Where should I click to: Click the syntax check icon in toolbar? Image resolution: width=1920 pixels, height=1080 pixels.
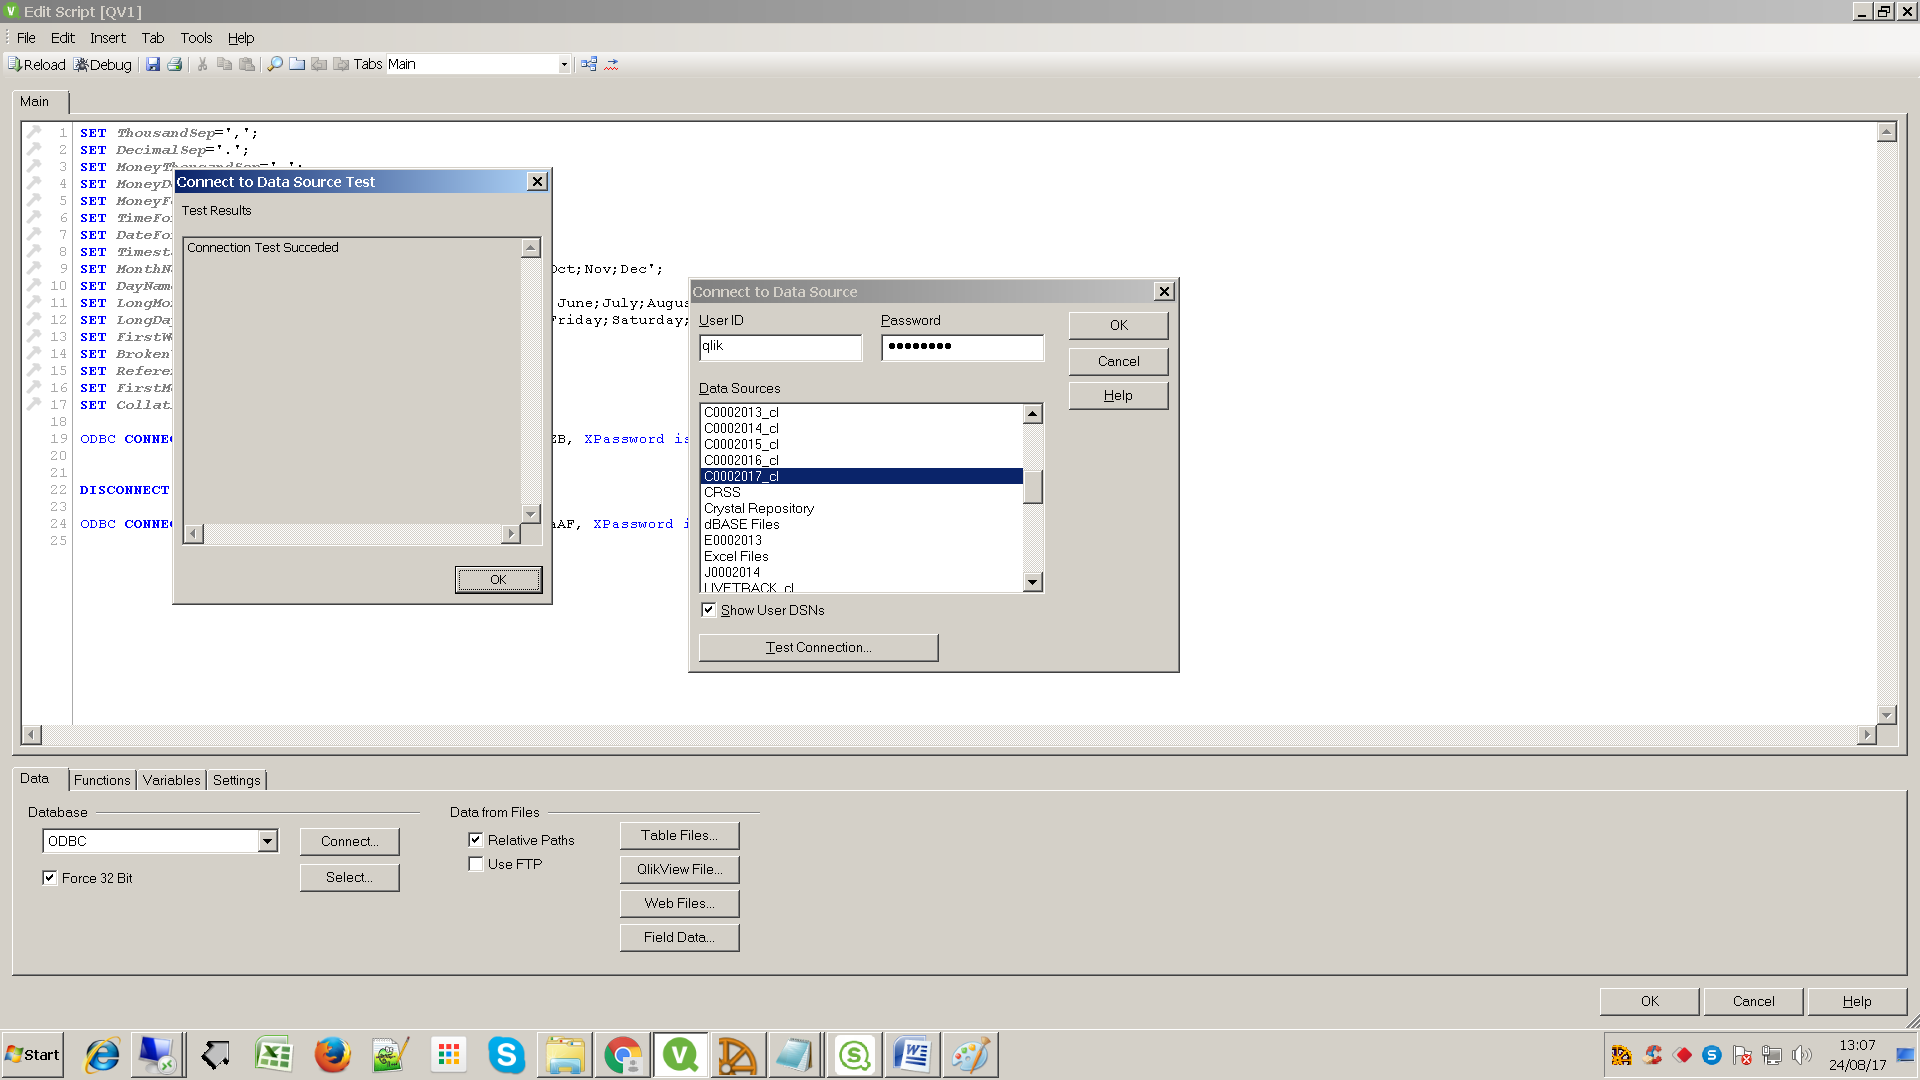coord(611,64)
